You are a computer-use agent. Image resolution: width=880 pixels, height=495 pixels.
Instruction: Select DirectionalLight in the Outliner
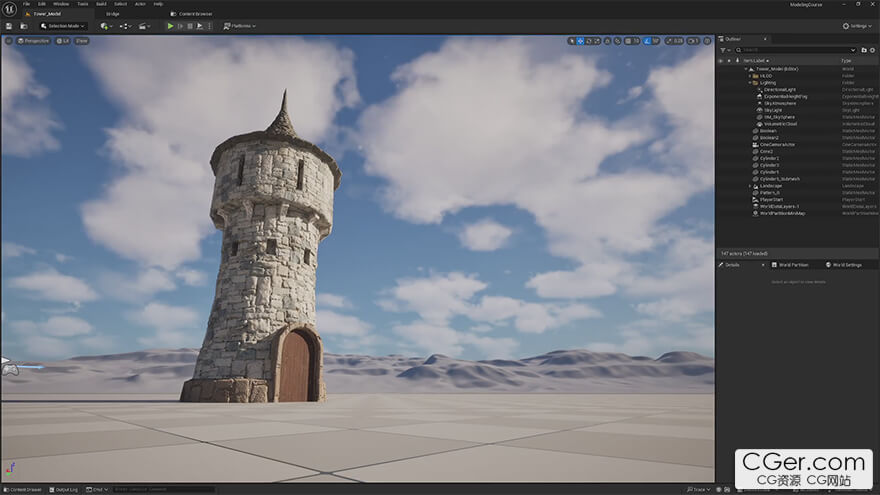click(x=780, y=90)
